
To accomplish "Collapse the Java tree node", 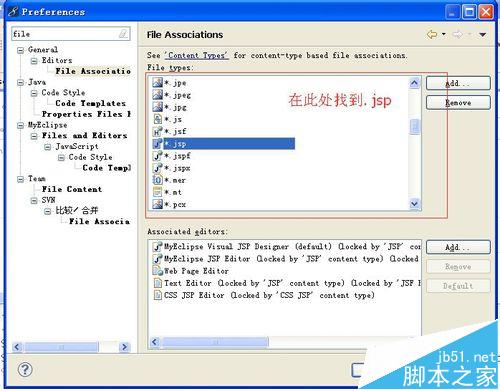I will [x=21, y=82].
